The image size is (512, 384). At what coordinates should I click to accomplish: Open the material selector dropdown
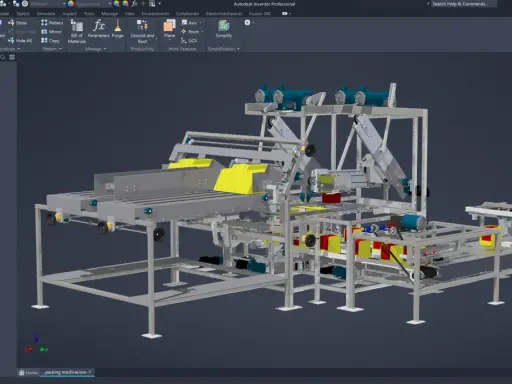[64, 4]
